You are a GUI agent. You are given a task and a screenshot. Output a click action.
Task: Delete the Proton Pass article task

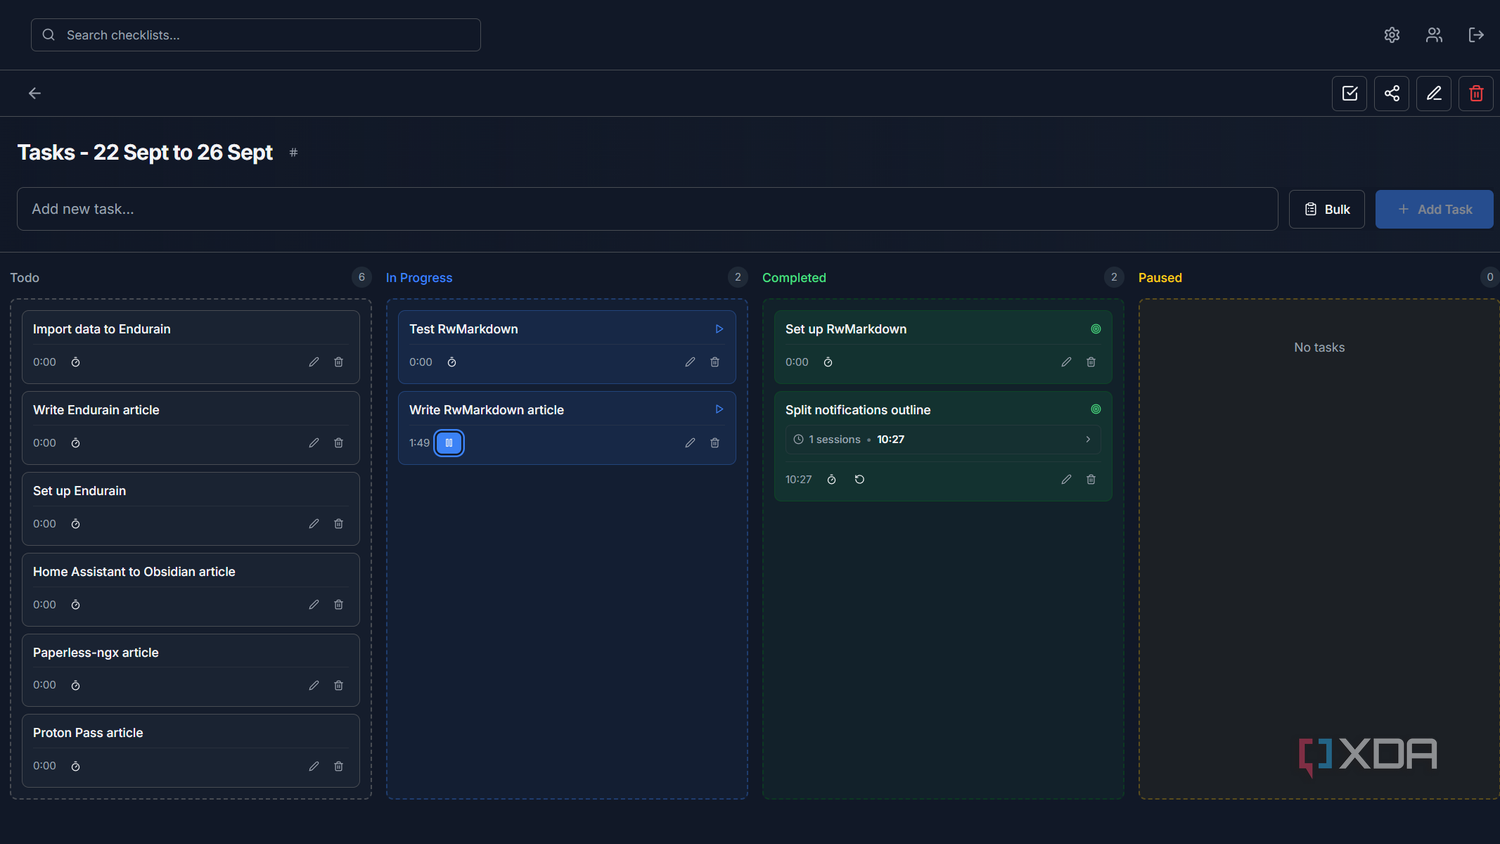(x=339, y=766)
